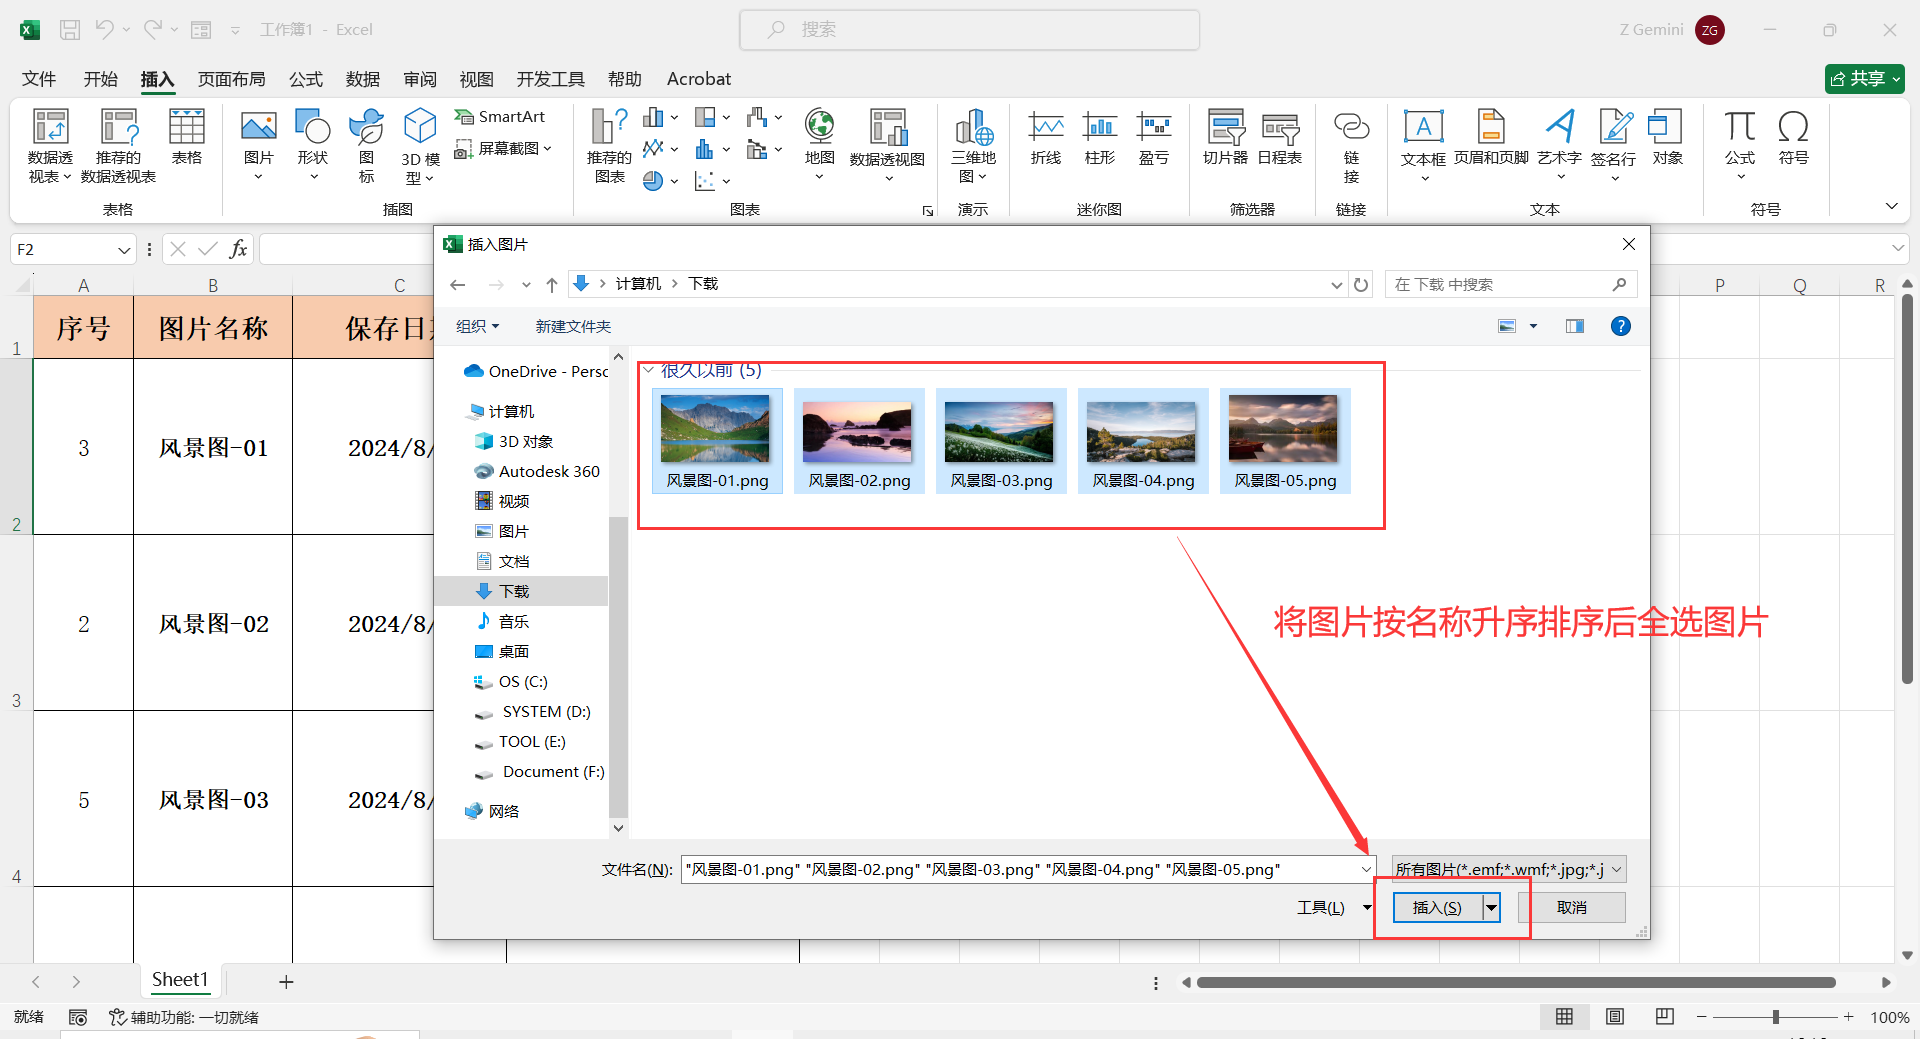Toggle the preview pane in the dialog

pyautogui.click(x=1574, y=326)
